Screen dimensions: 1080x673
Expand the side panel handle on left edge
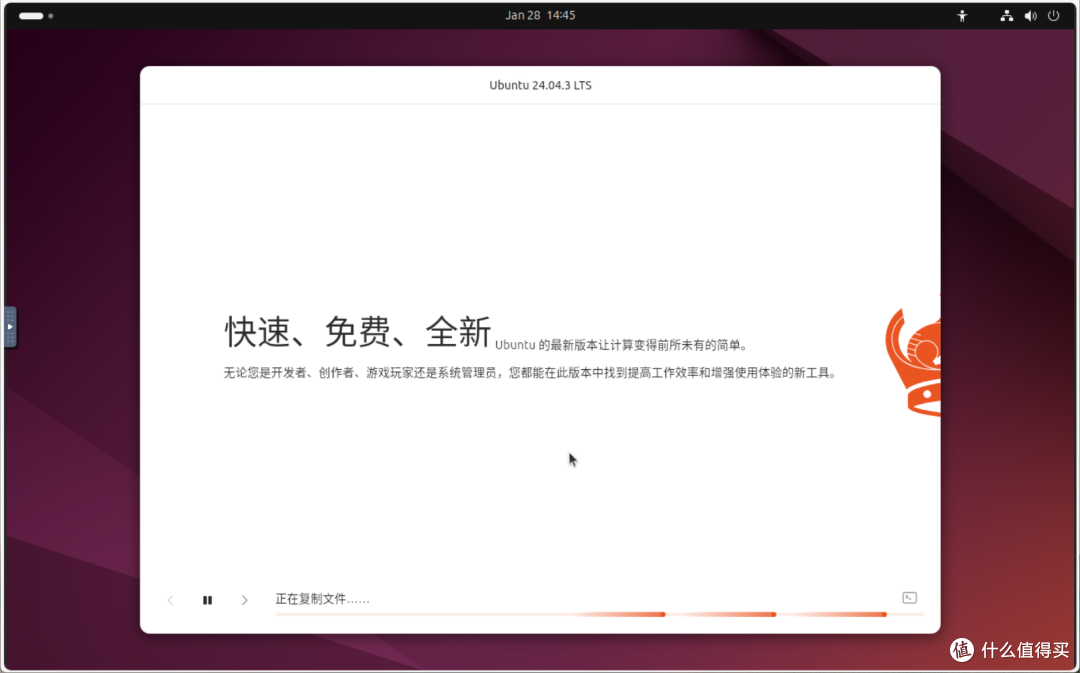[10, 327]
